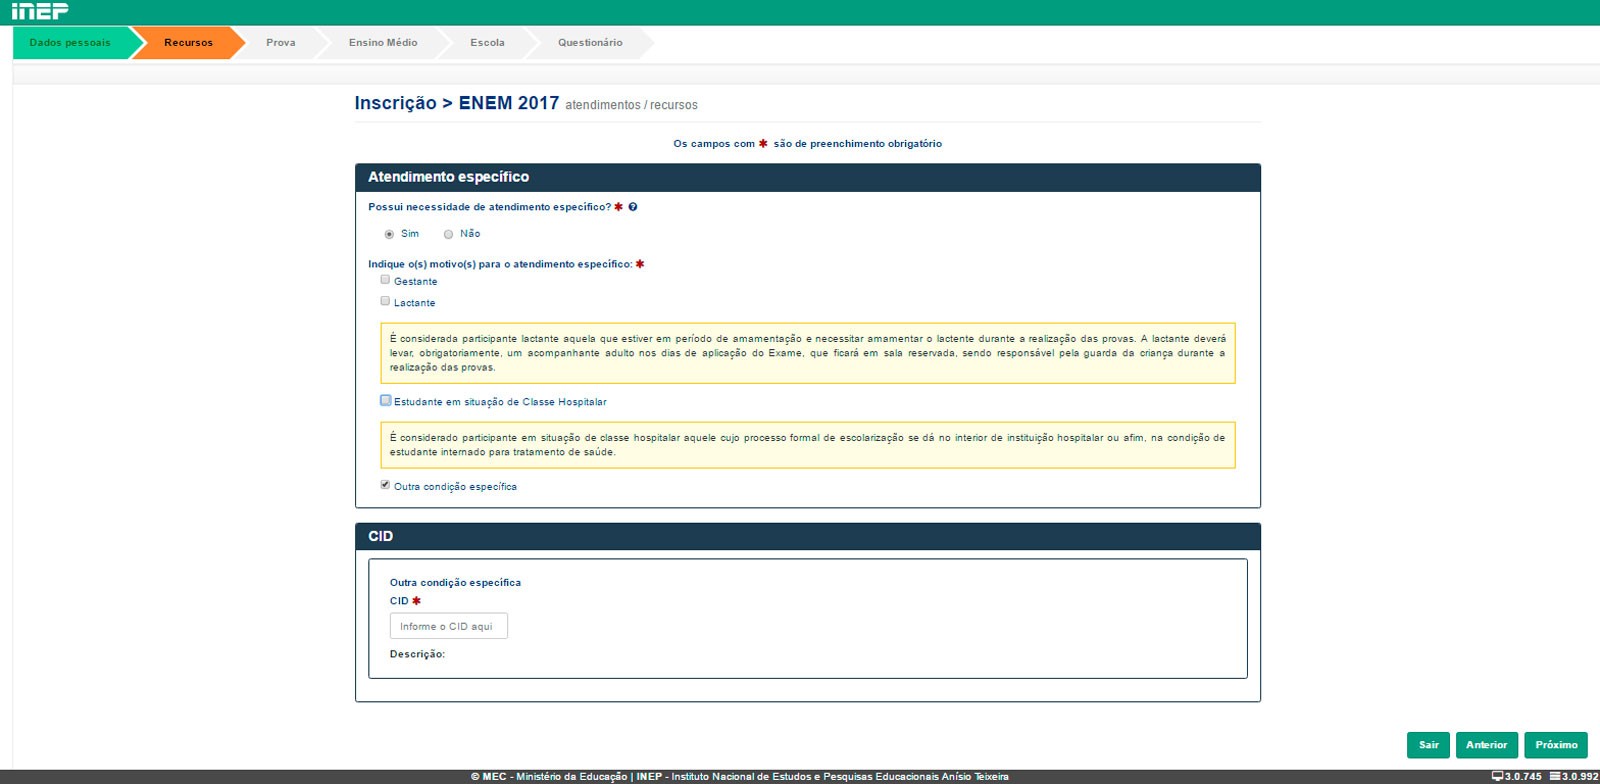Select the Sim radio button
The width and height of the screenshot is (1600, 784).
tap(389, 234)
